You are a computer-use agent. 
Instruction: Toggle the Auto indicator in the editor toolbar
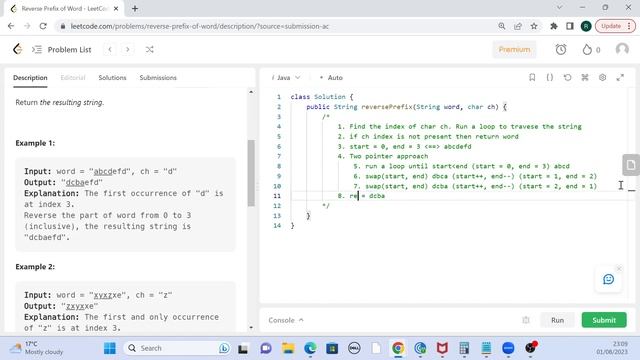pos(331,78)
